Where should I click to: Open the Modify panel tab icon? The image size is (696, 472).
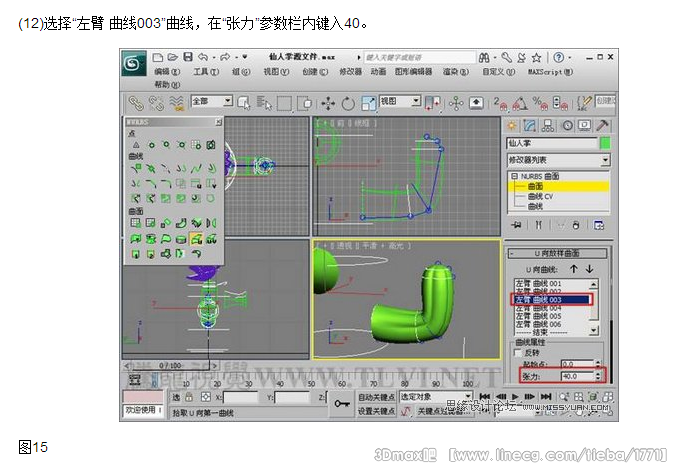pyautogui.click(x=530, y=126)
